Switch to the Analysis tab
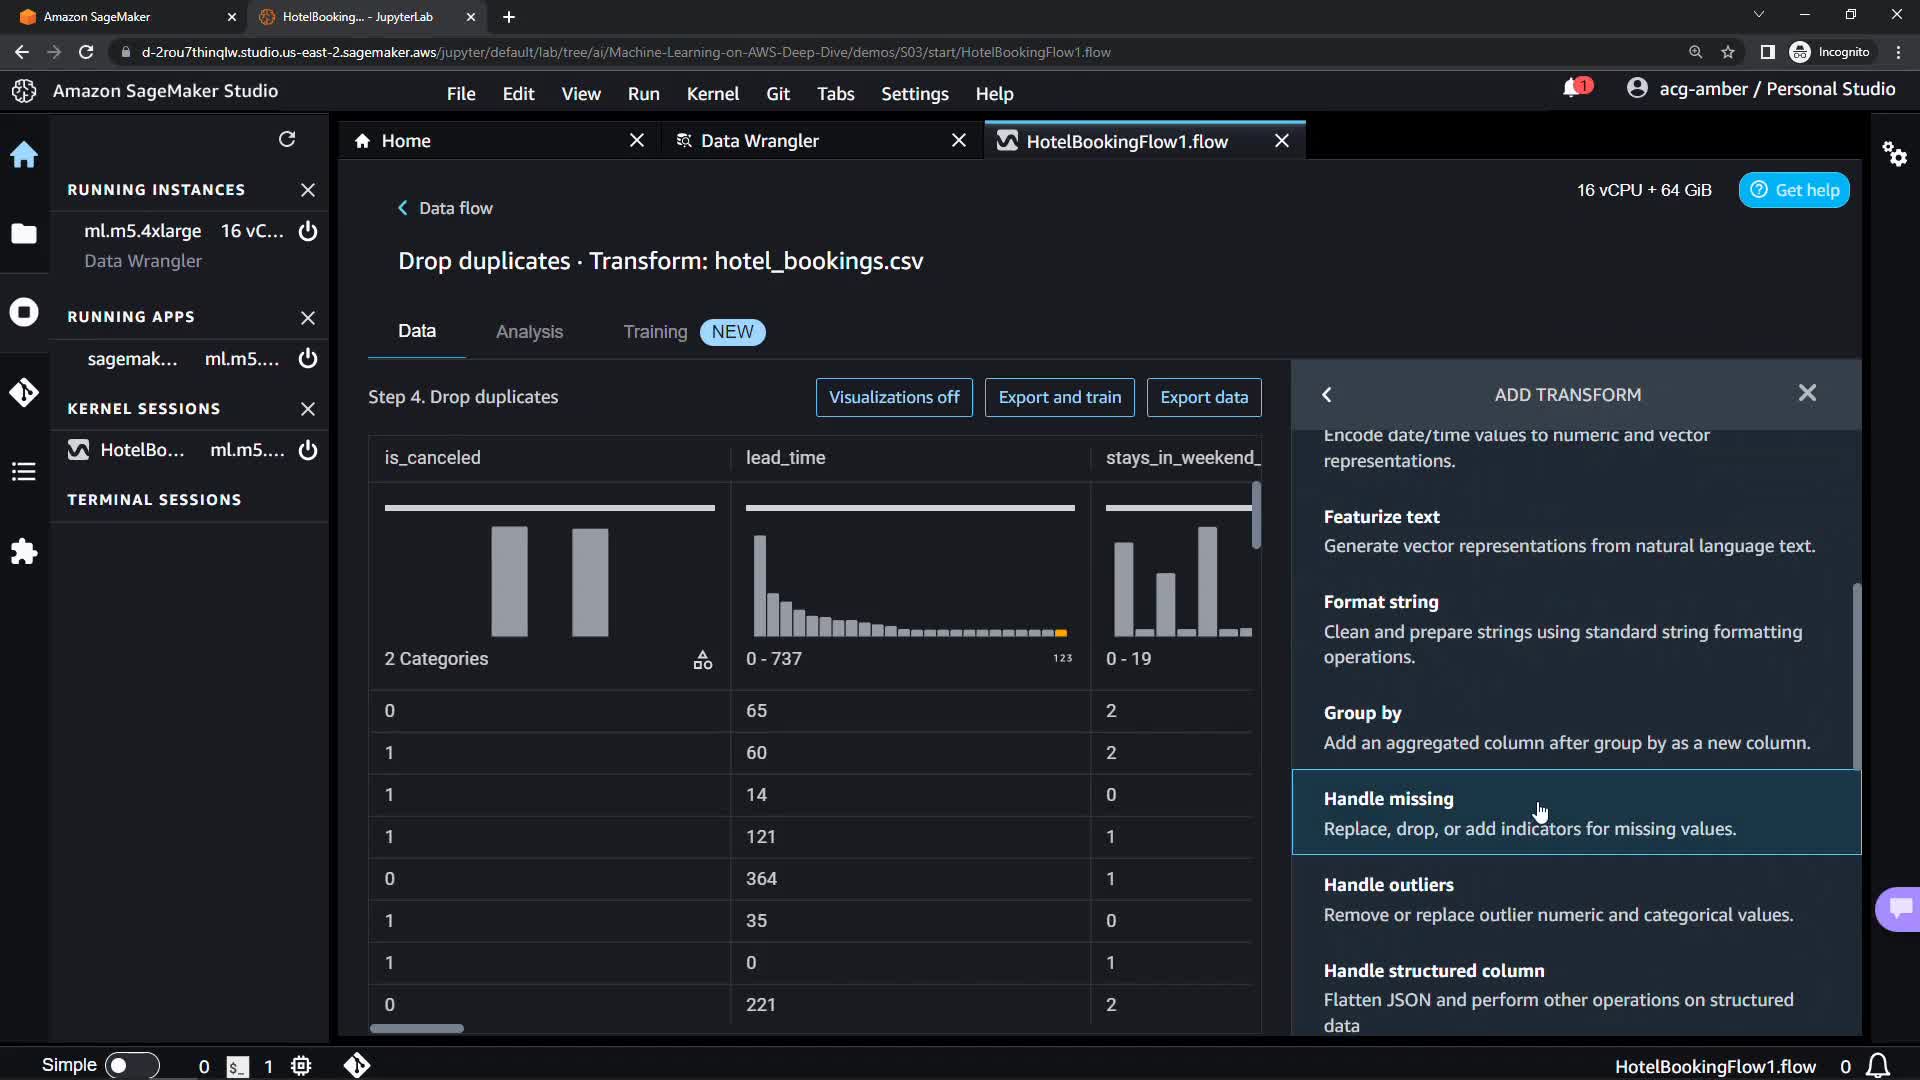Image resolution: width=1920 pixels, height=1080 pixels. click(529, 332)
